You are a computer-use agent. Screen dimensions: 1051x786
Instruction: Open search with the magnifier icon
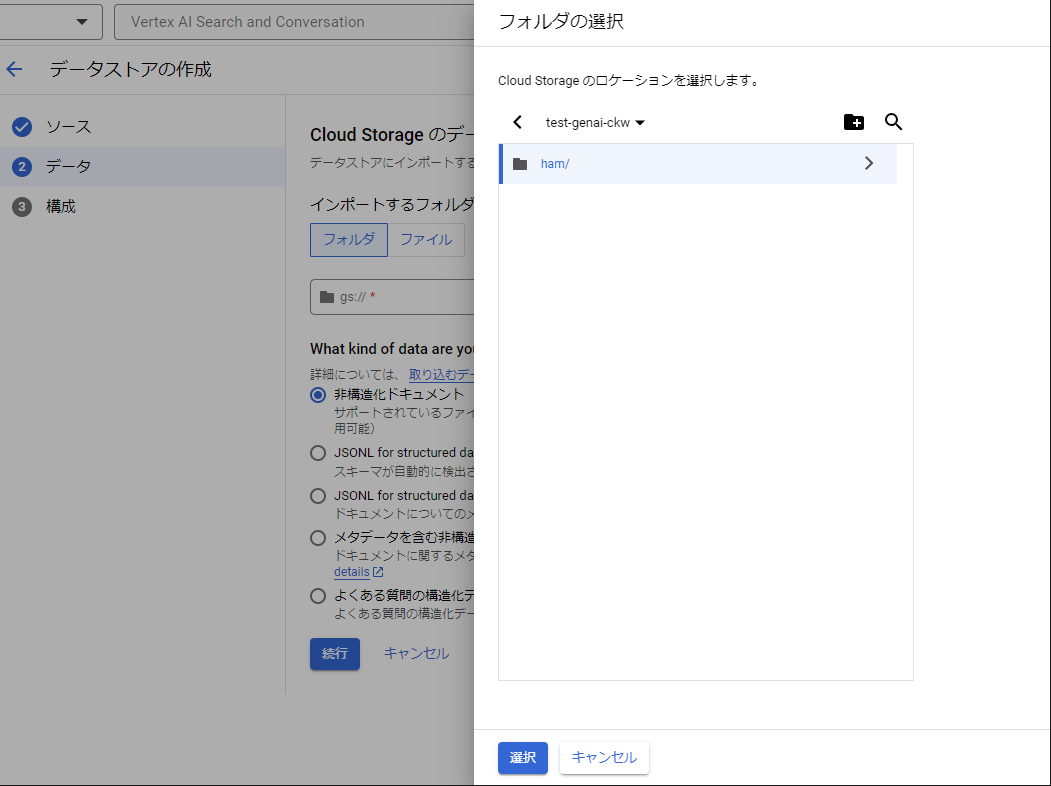click(x=893, y=122)
